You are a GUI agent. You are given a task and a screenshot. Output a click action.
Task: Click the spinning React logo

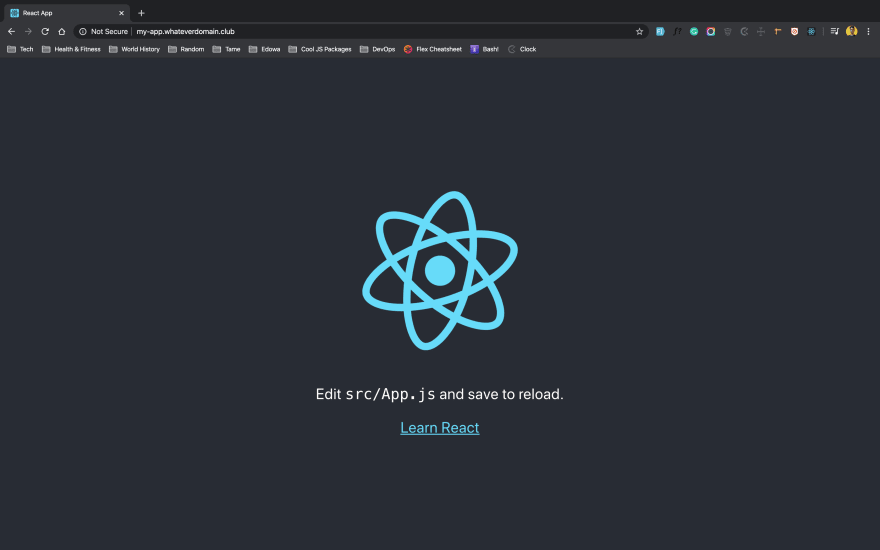[x=439, y=271]
